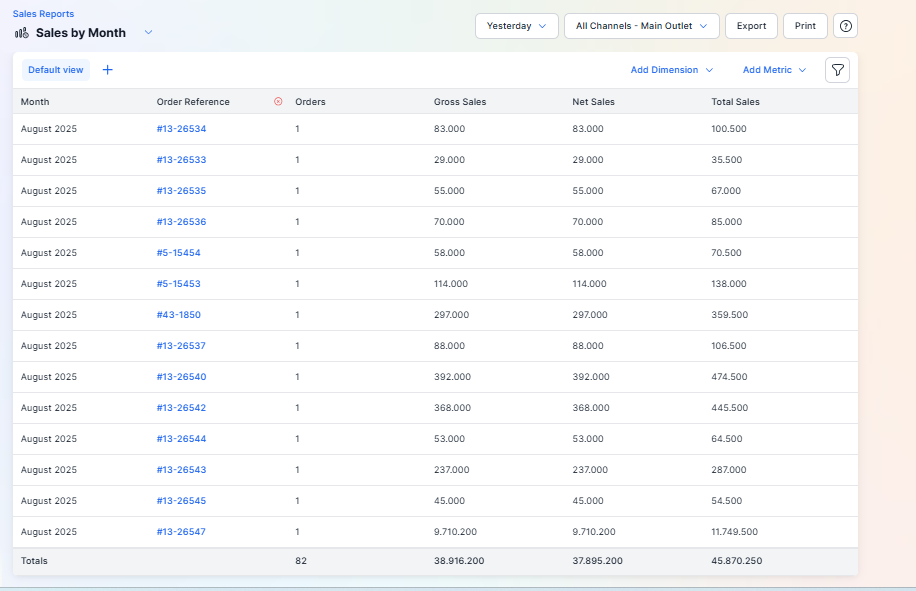This screenshot has width=916, height=591.
Task: Click the filter funnel icon
Action: pyautogui.click(x=837, y=70)
